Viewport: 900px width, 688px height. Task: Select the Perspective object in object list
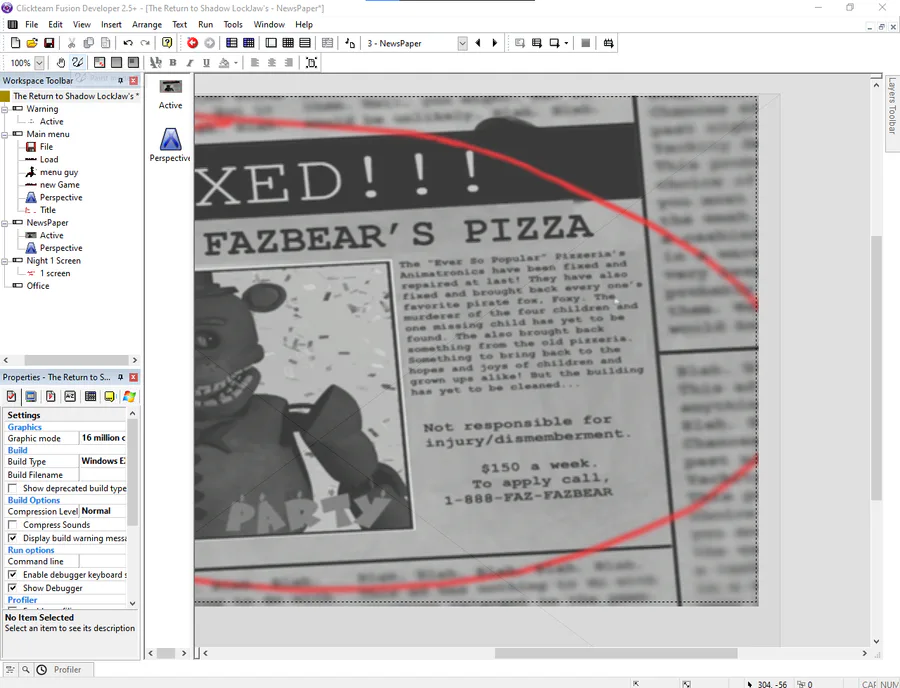coord(170,145)
